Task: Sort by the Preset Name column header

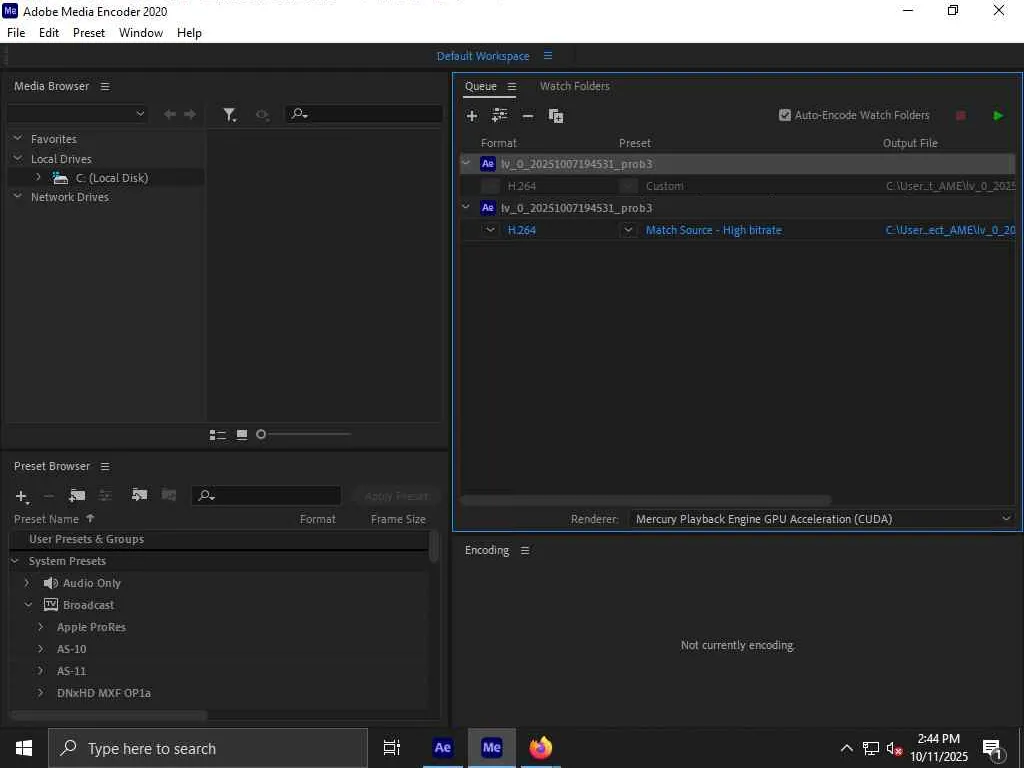Action: pos(46,519)
